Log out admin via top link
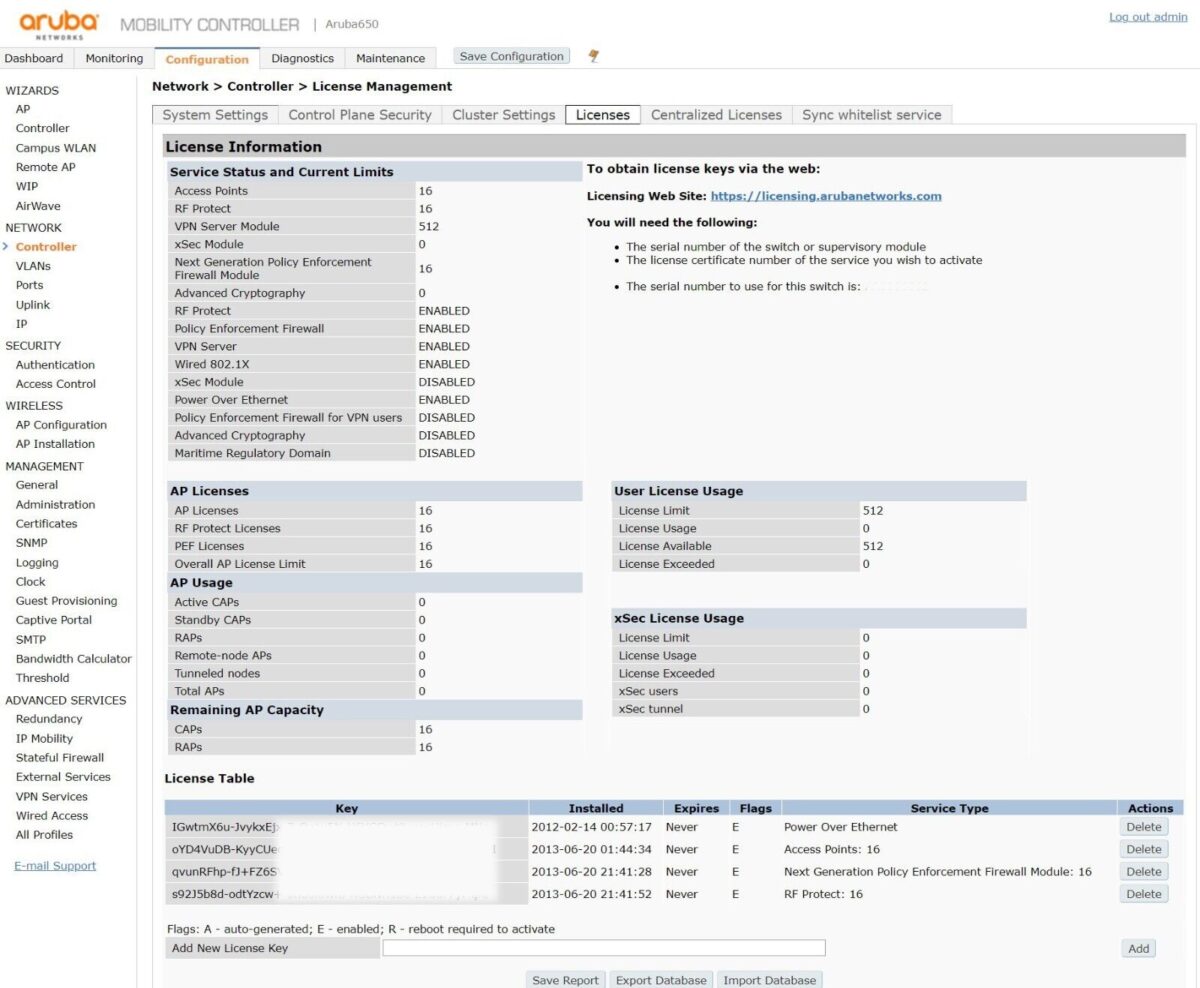 coord(1148,17)
